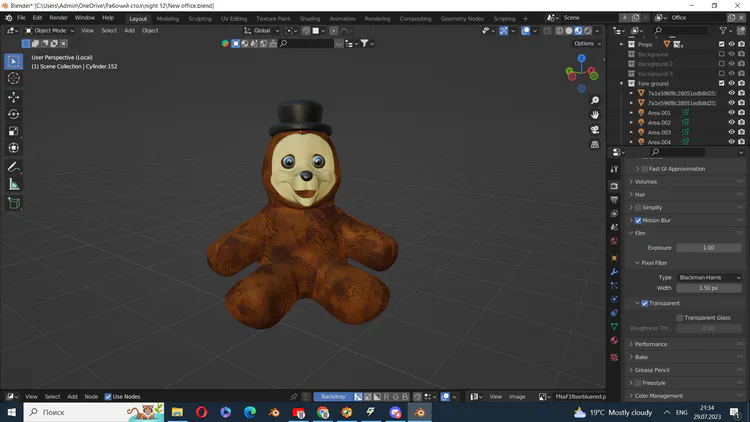Click the Blender logo menu icon
The height and width of the screenshot is (422, 750).
pos(9,18)
